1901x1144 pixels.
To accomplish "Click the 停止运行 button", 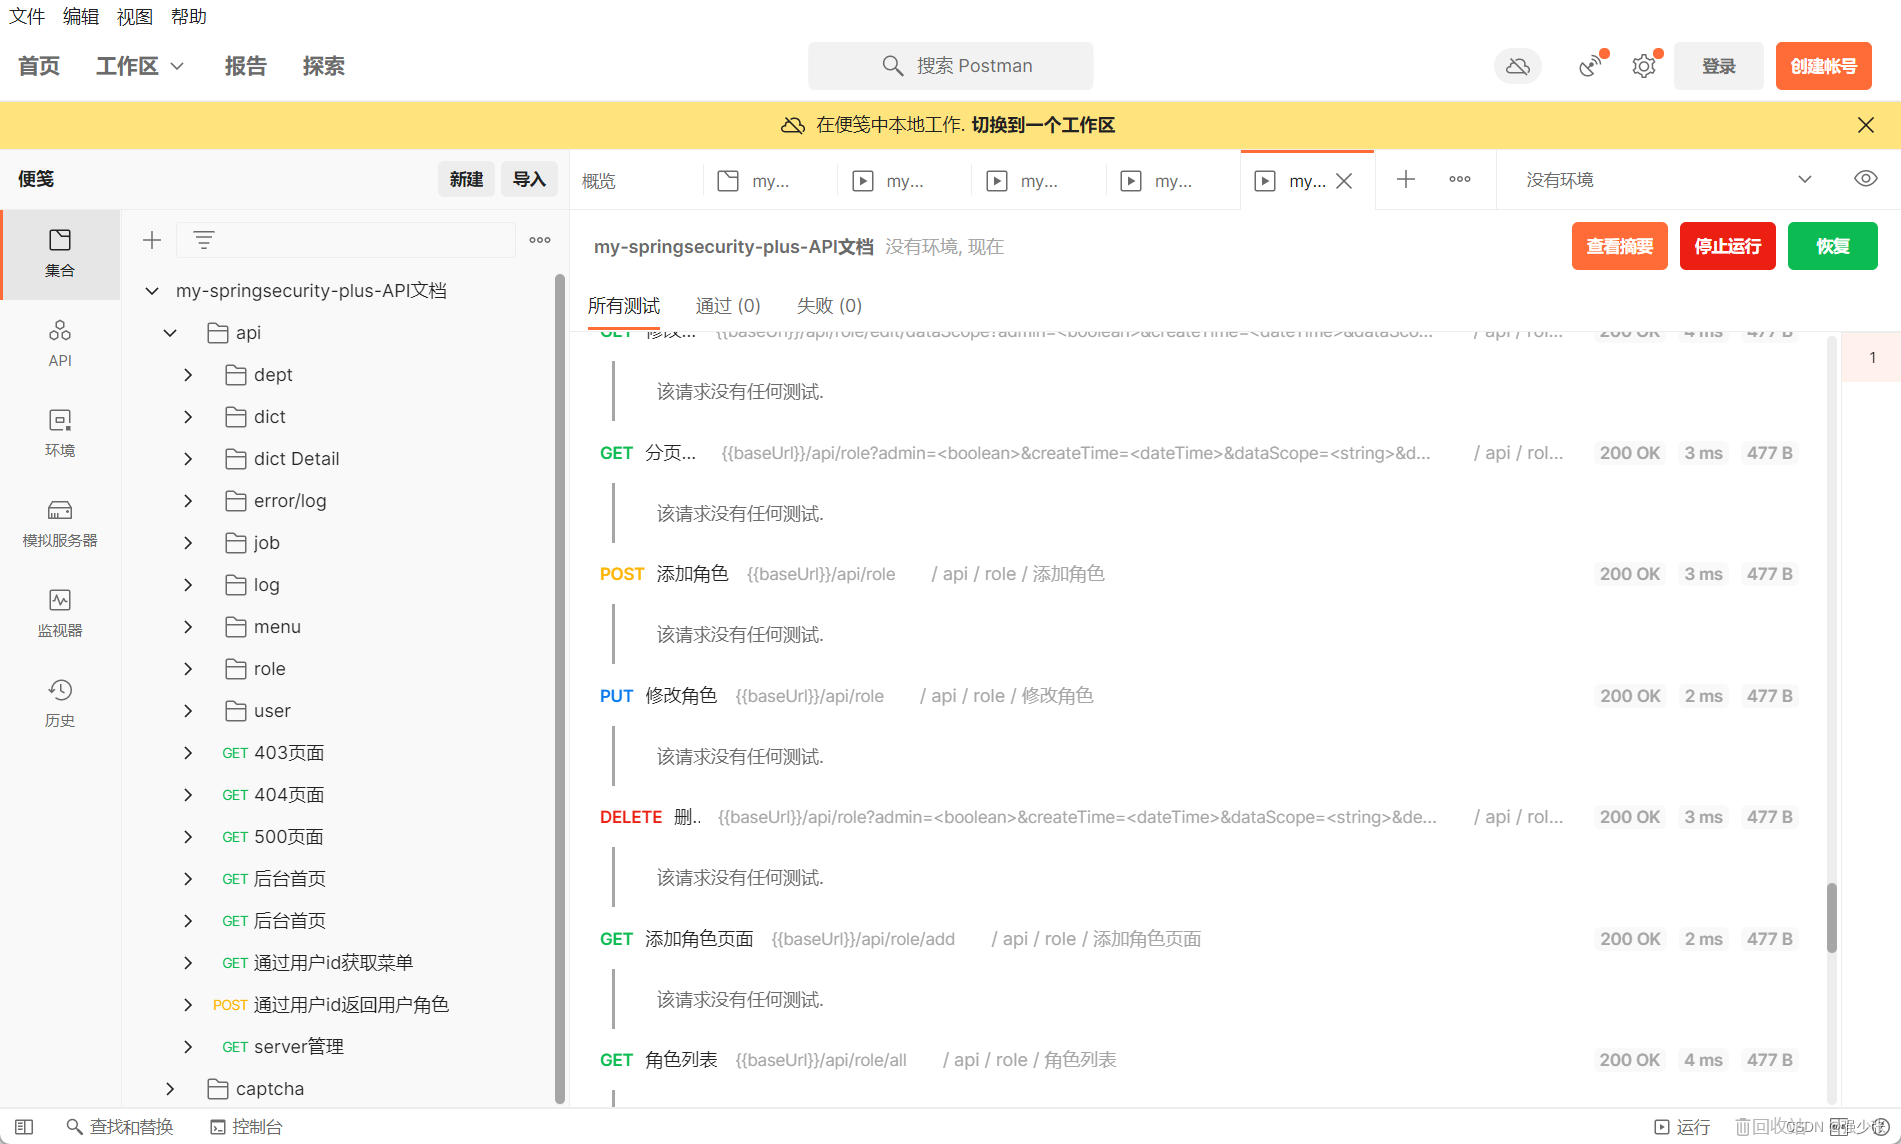I will tap(1728, 246).
